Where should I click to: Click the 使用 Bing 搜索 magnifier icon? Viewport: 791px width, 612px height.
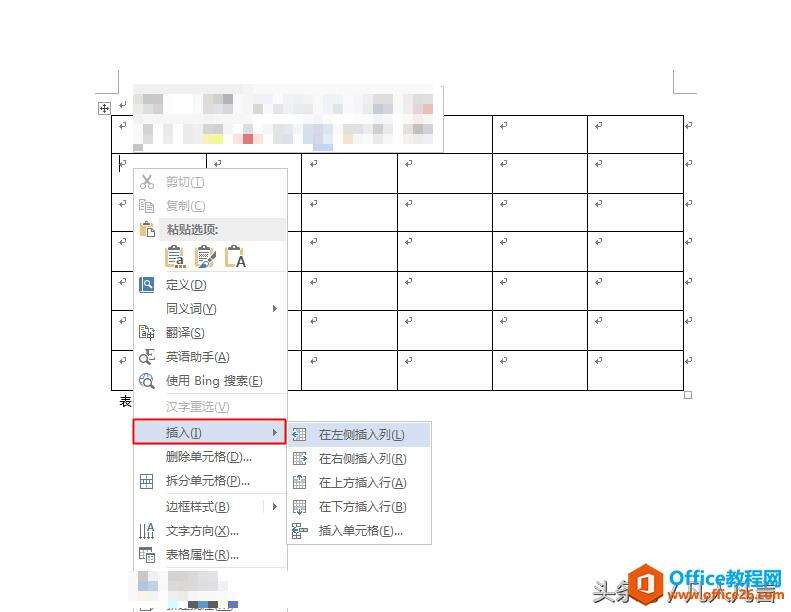[x=147, y=380]
